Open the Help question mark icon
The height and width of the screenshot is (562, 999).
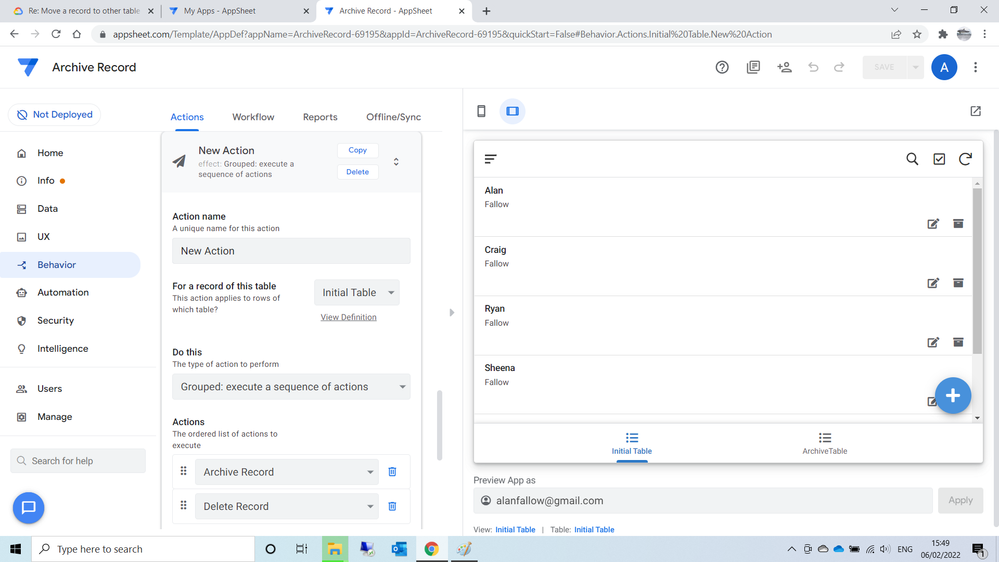[722, 67]
